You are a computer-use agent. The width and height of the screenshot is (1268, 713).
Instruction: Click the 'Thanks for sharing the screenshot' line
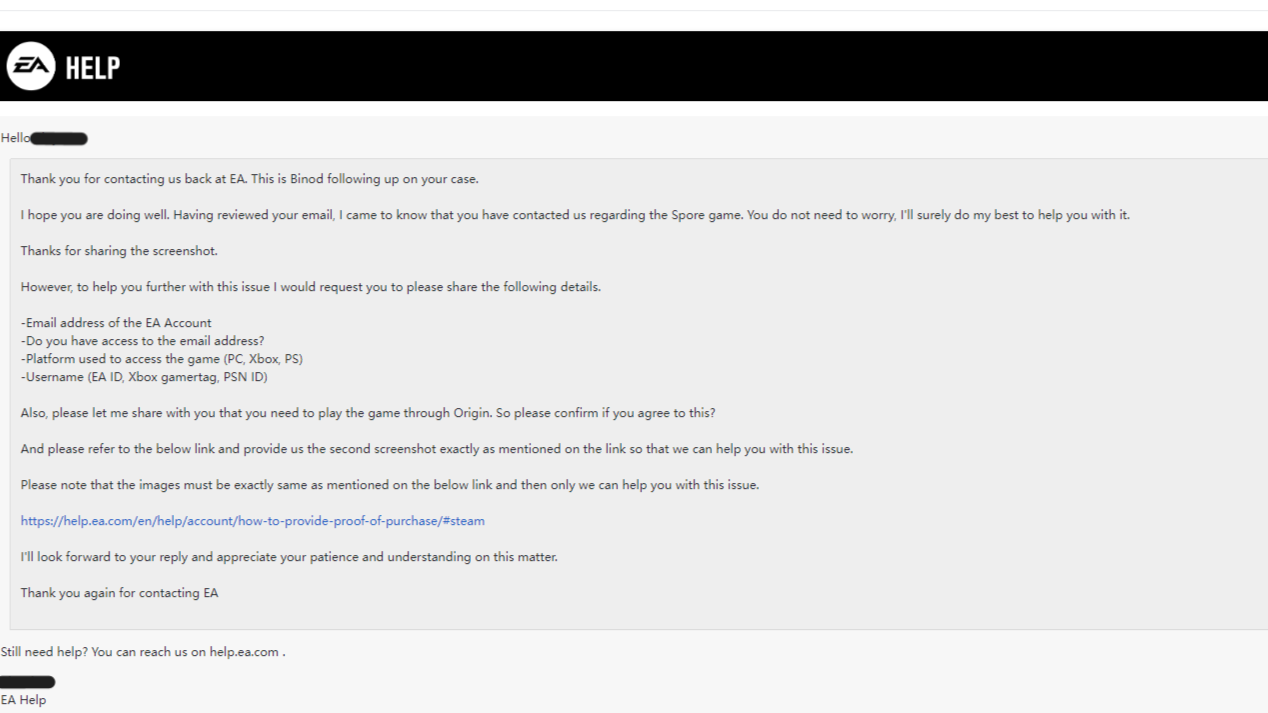point(119,251)
